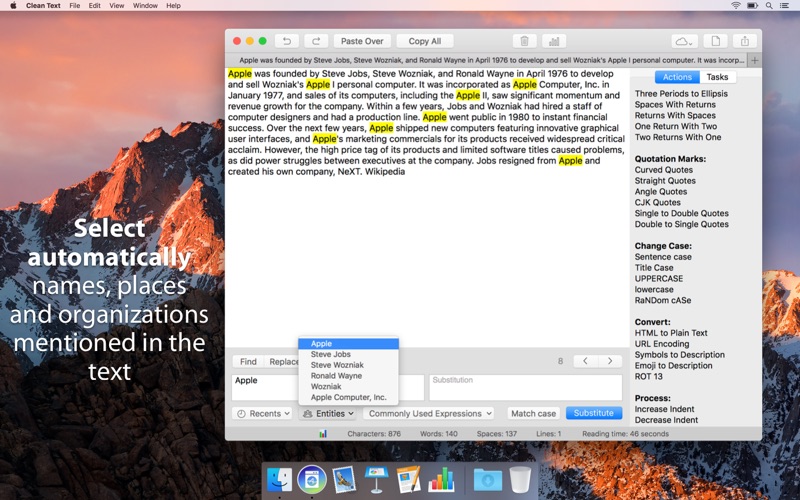
Task: Open Keynote from the Dock
Action: pos(377,480)
